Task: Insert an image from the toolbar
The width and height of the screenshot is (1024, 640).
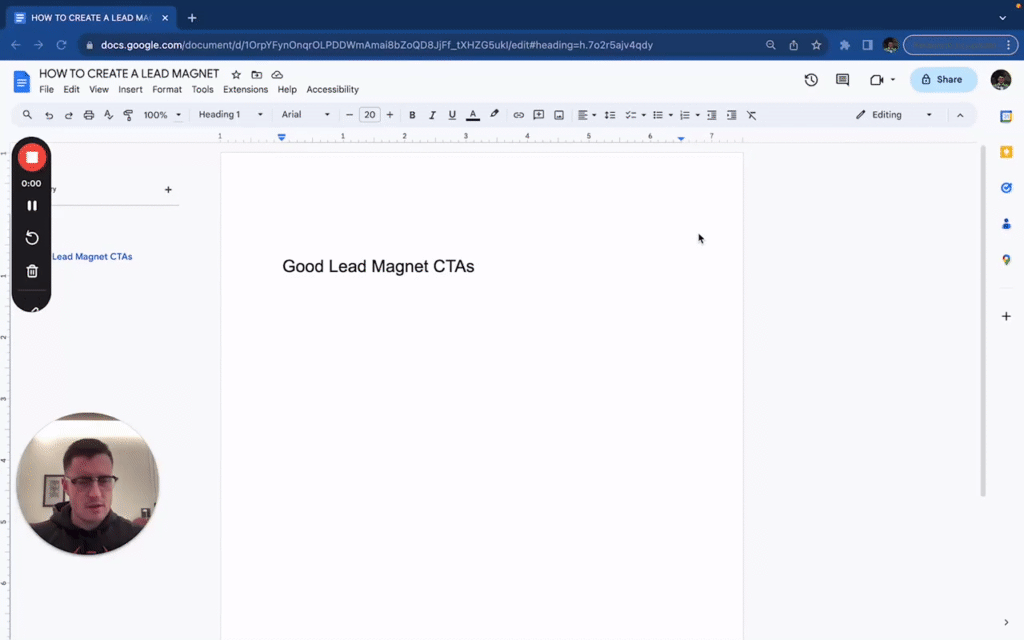Action: click(558, 114)
